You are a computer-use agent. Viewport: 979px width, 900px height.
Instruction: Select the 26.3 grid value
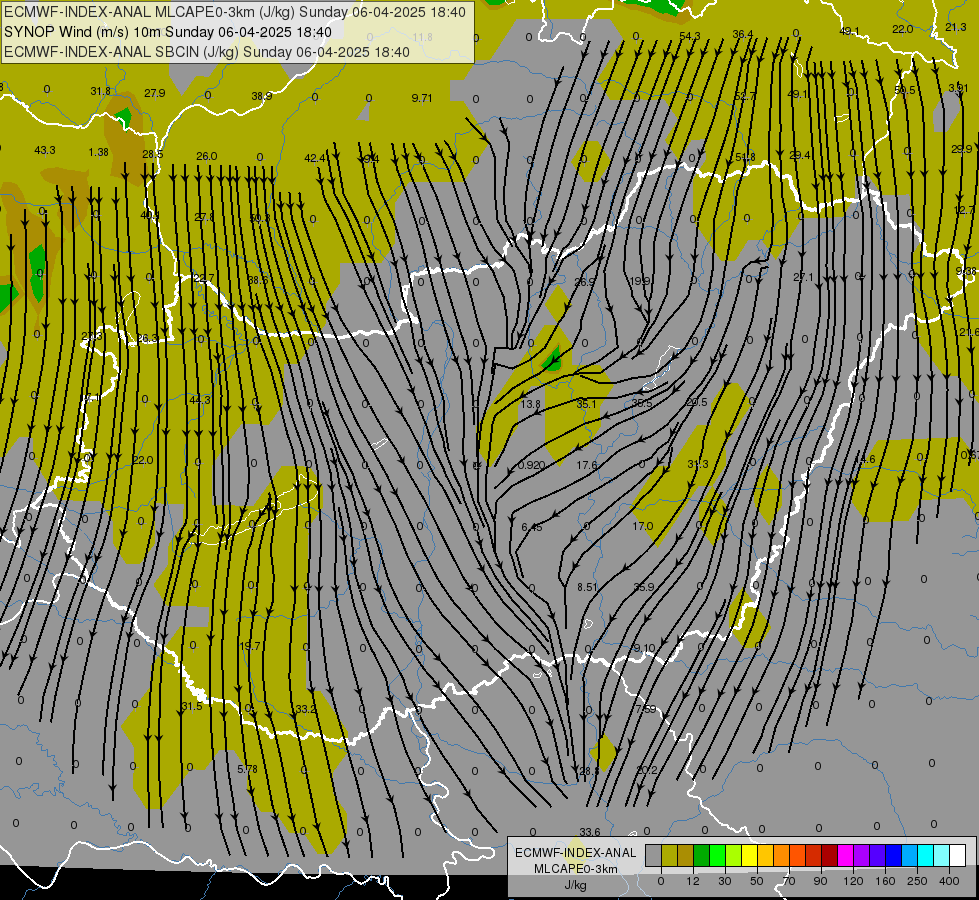[x=148, y=339]
